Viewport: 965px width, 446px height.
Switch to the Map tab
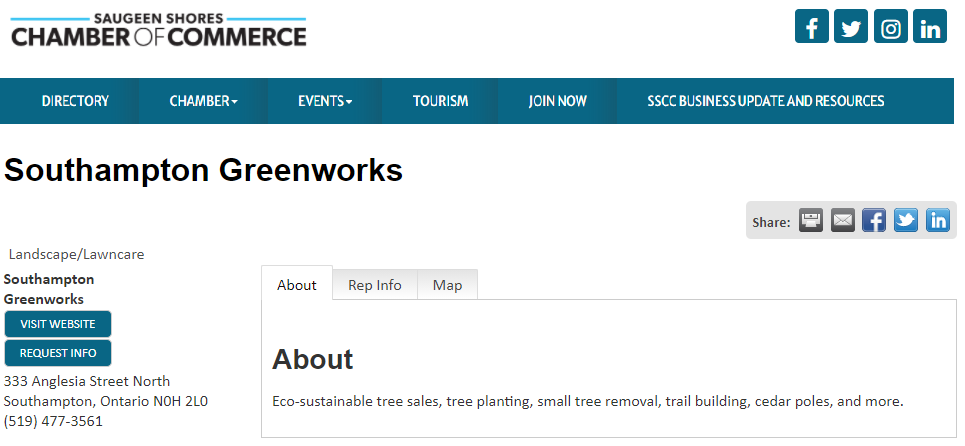[447, 285]
